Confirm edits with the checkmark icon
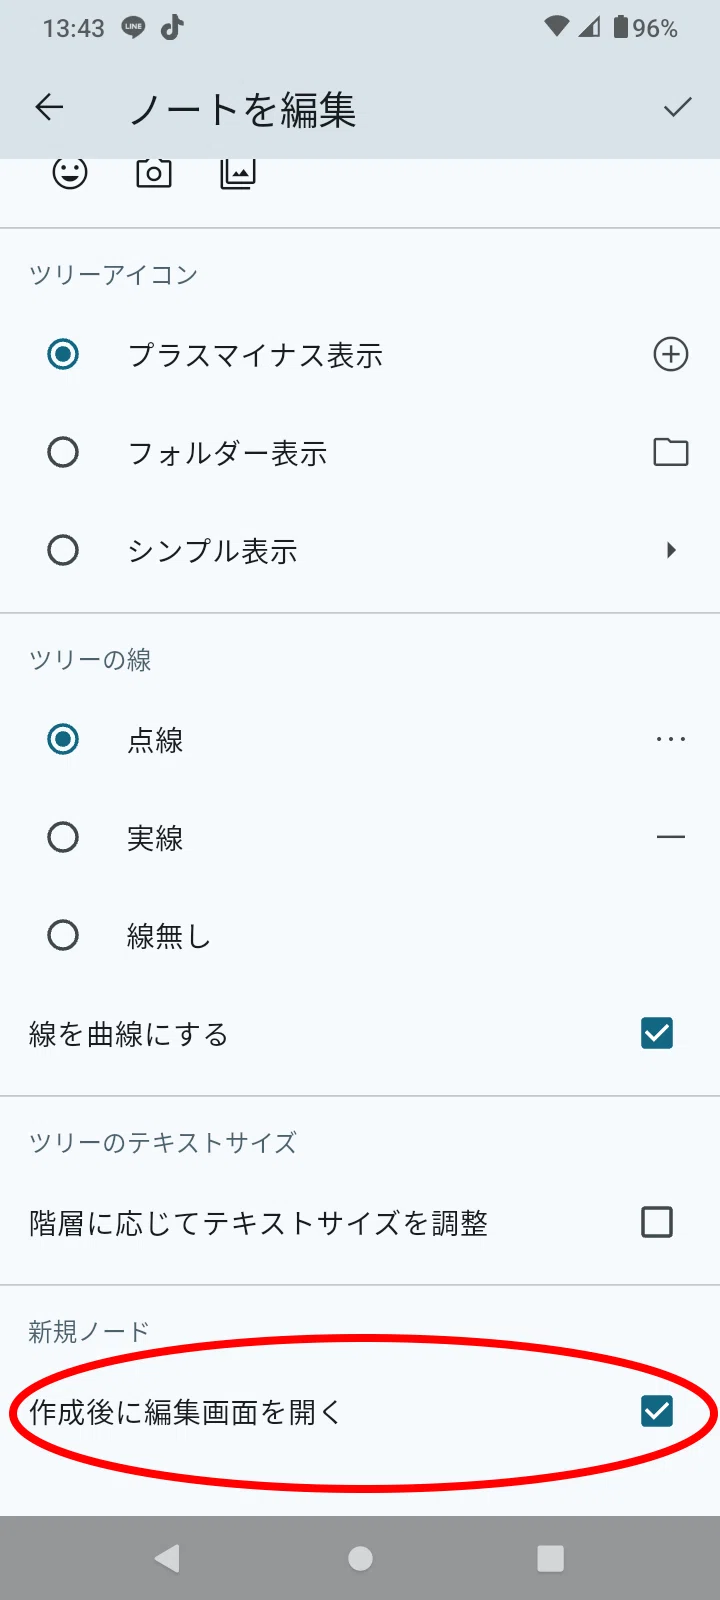This screenshot has height=1600, width=720. point(677,108)
